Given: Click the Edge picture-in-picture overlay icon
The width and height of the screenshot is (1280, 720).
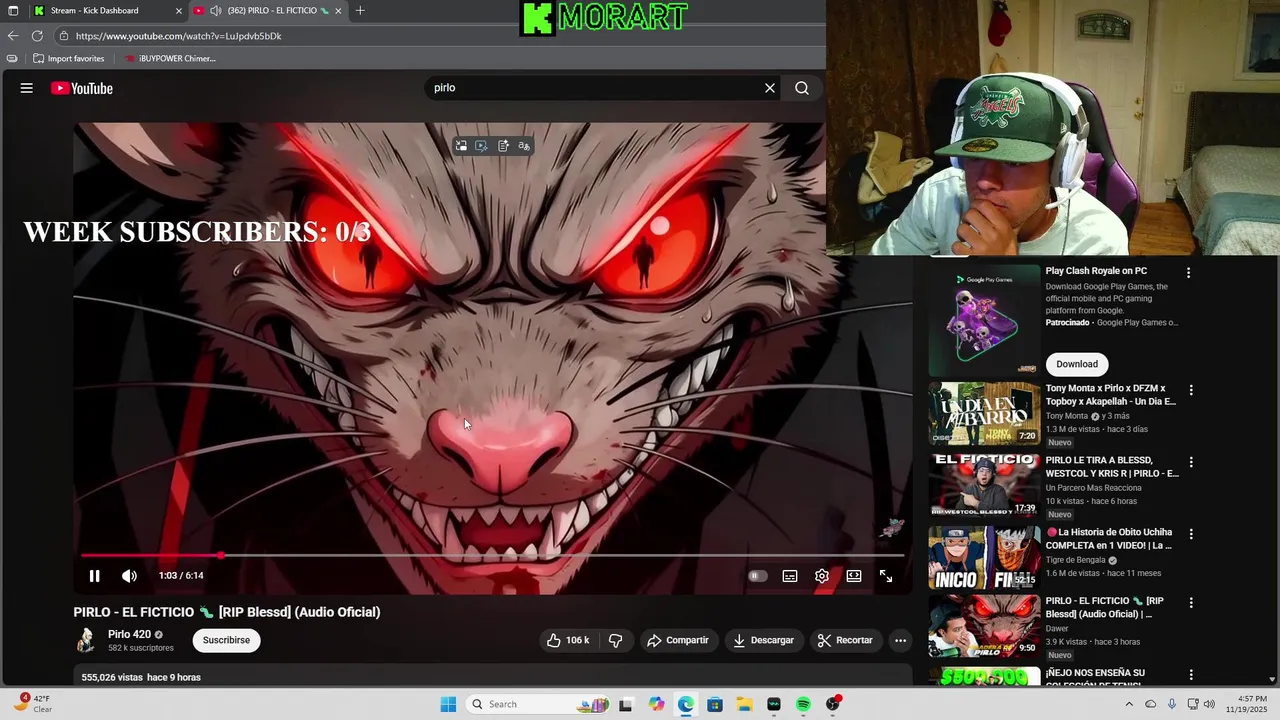Looking at the screenshot, I should click(461, 146).
